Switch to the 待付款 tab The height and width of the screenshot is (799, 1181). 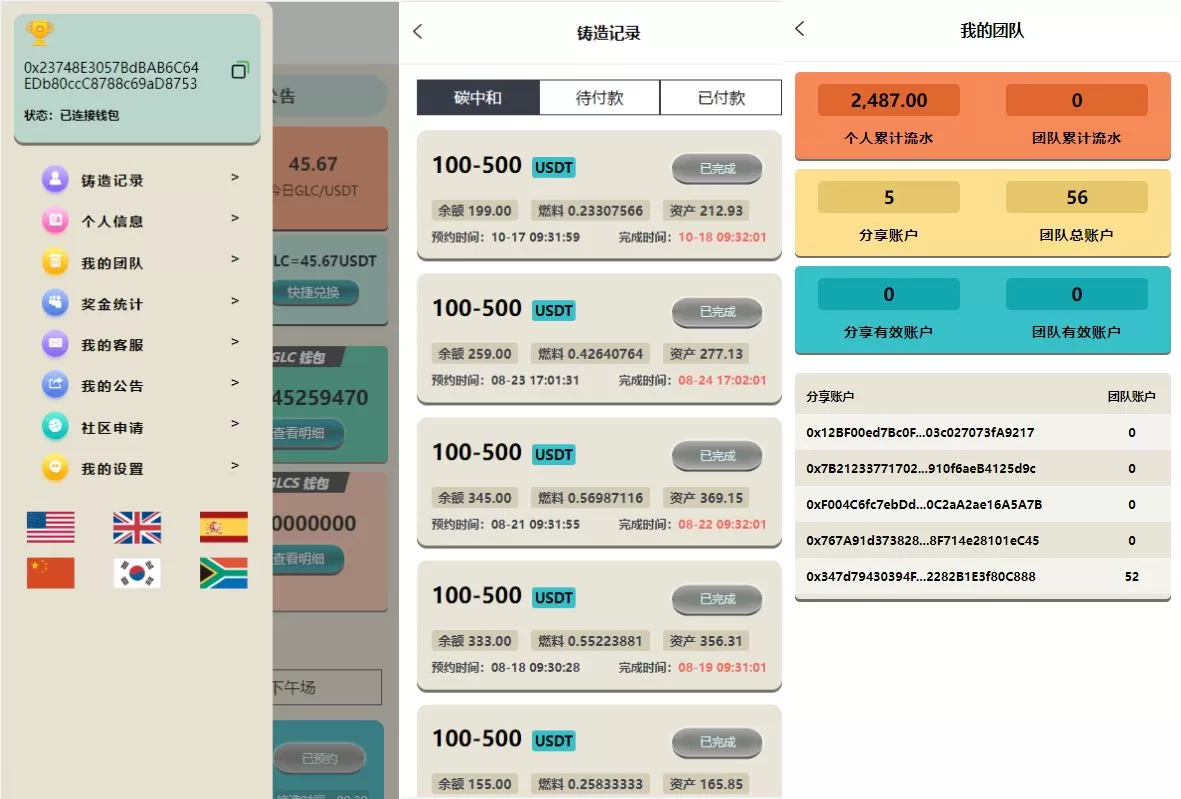click(599, 98)
